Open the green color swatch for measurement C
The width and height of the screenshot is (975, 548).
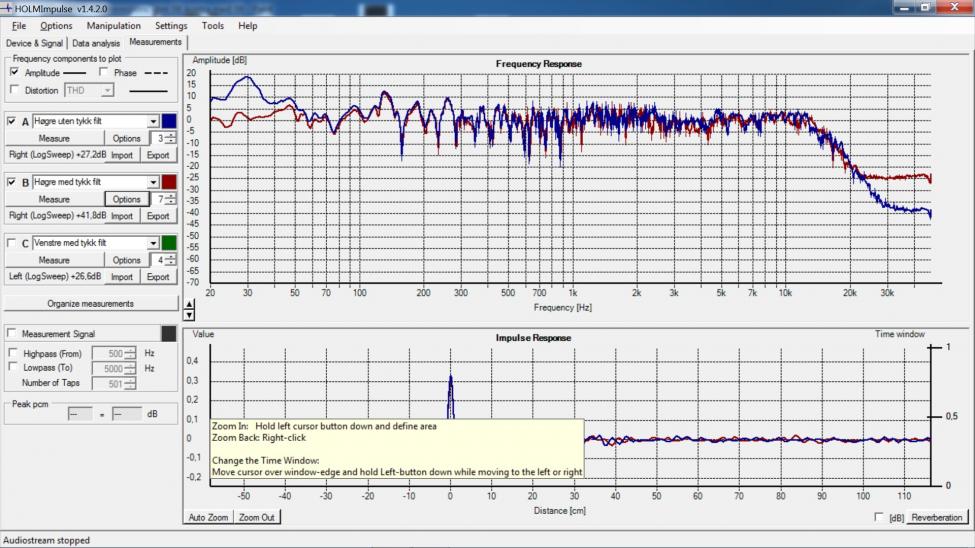tap(168, 243)
